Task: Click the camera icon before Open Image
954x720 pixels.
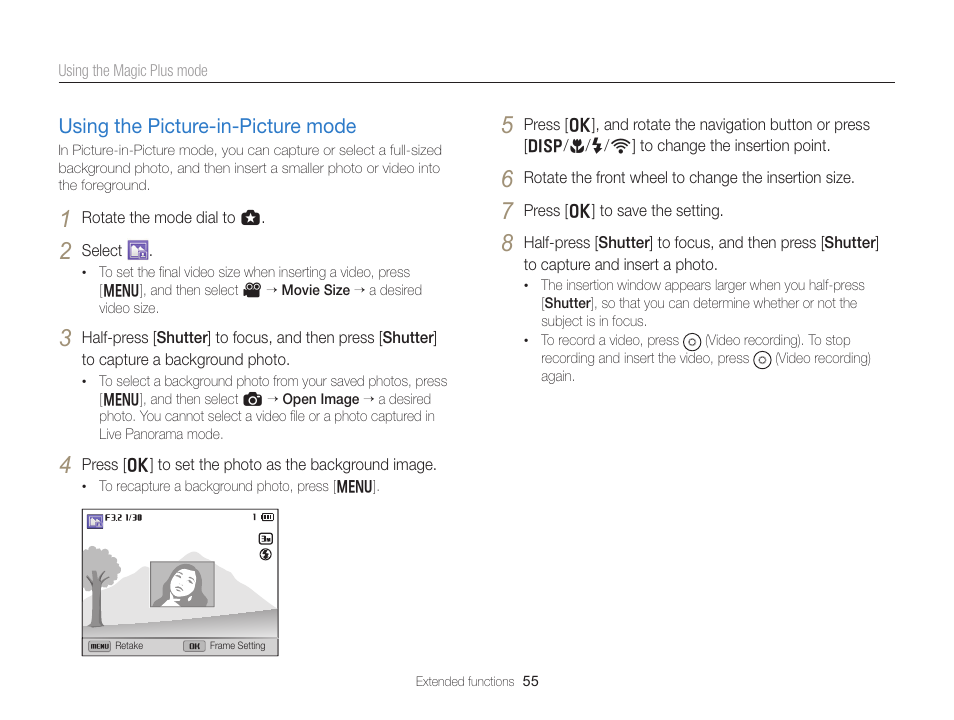Action: [252, 399]
